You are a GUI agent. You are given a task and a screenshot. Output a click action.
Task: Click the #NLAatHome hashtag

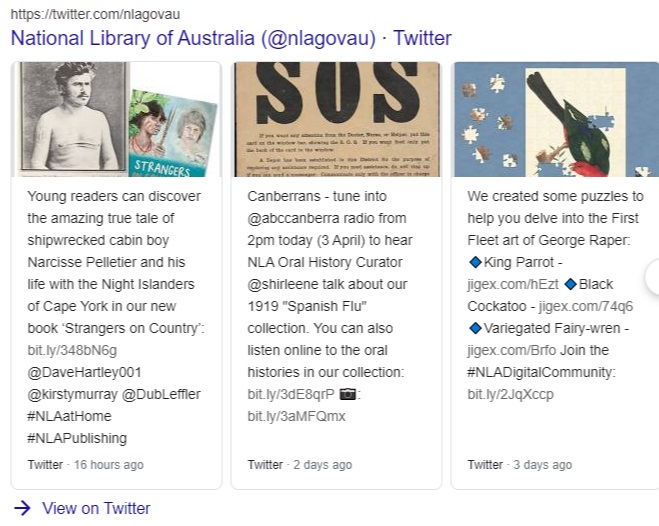(x=73, y=416)
